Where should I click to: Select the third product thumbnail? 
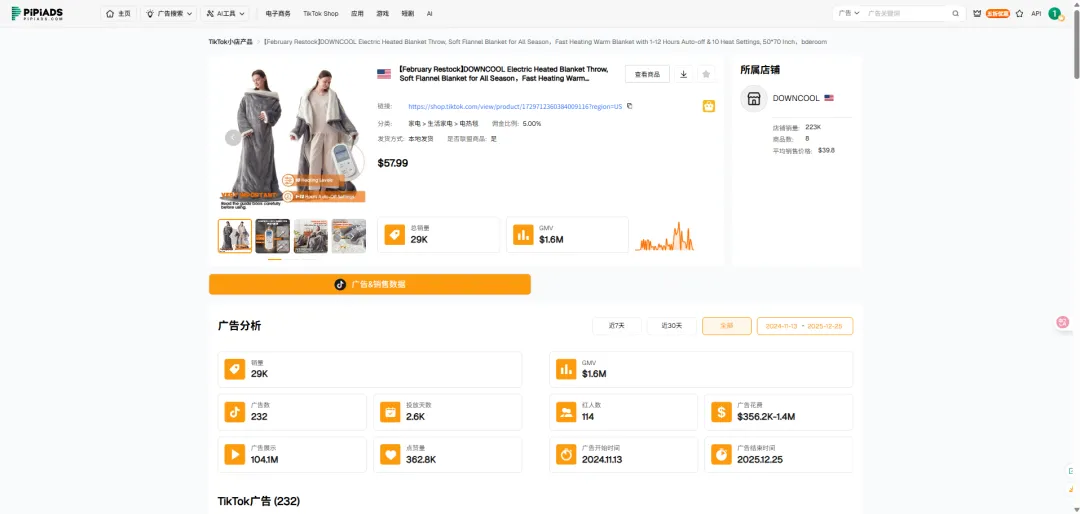point(311,236)
